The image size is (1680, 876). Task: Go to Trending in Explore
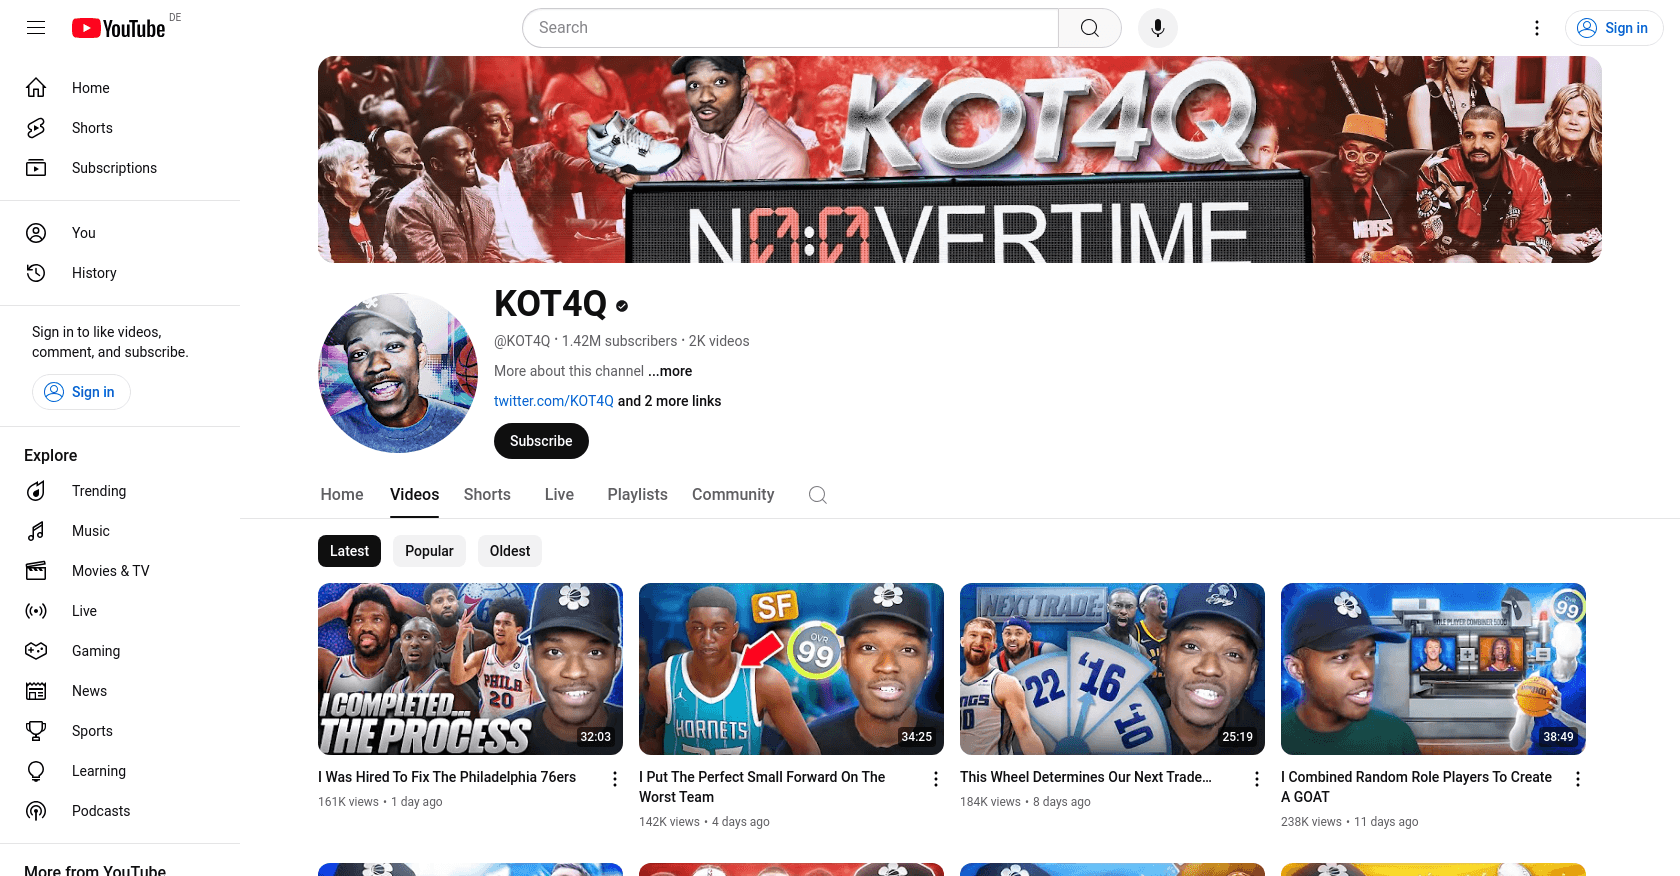(x=99, y=491)
